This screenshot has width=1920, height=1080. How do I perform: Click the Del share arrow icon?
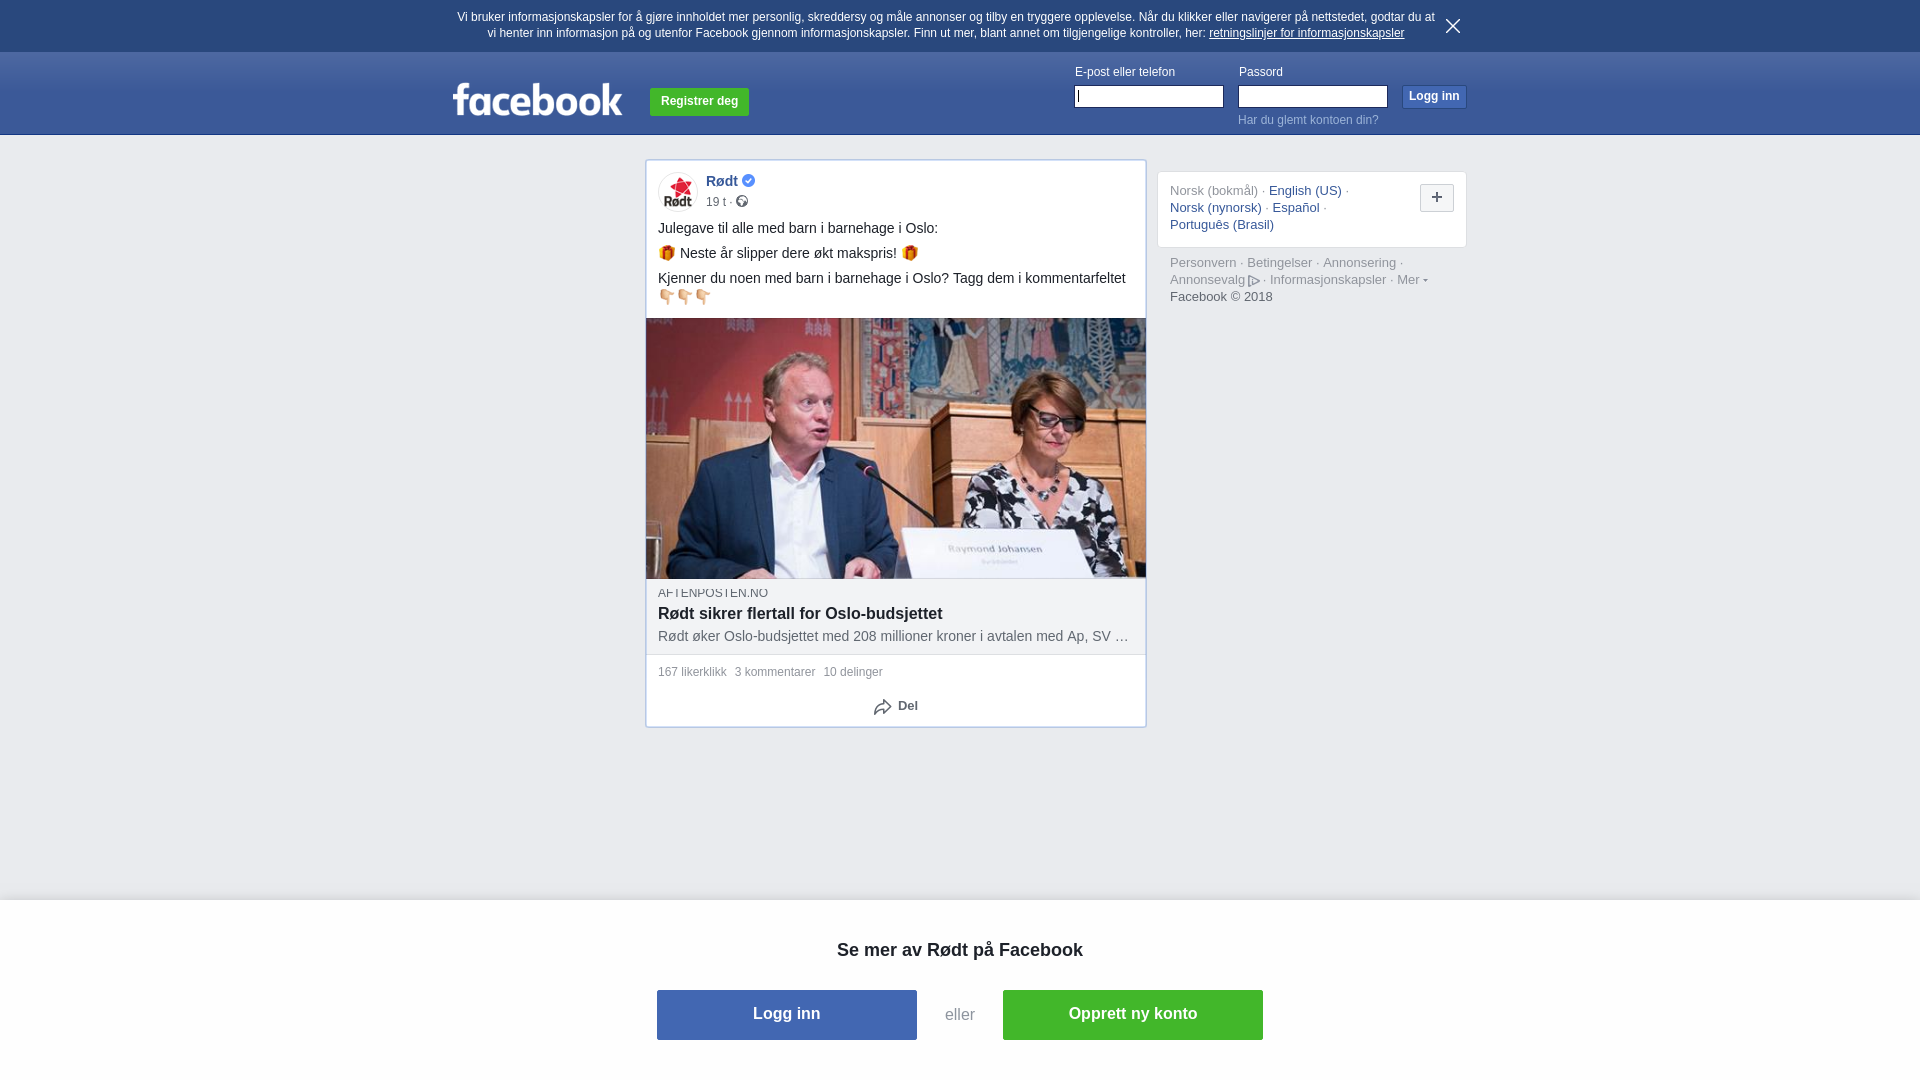tap(882, 707)
